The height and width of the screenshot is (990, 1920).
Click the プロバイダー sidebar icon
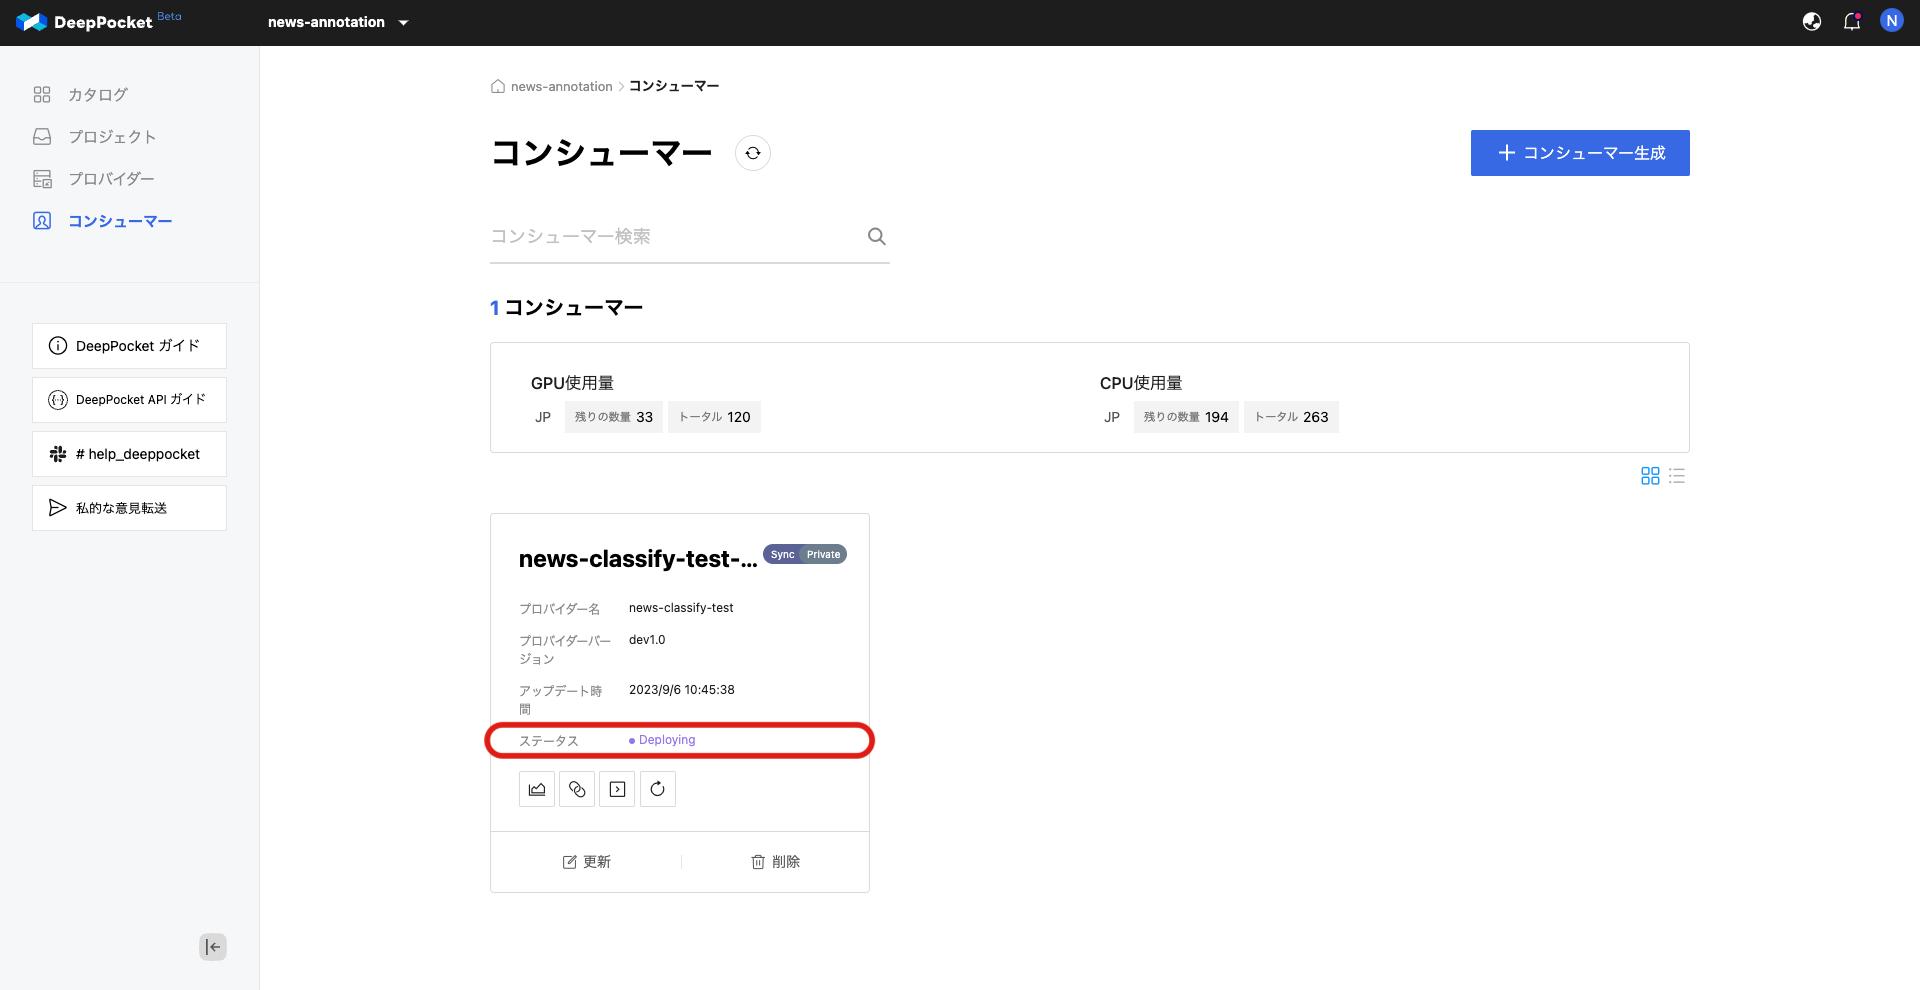(42, 179)
